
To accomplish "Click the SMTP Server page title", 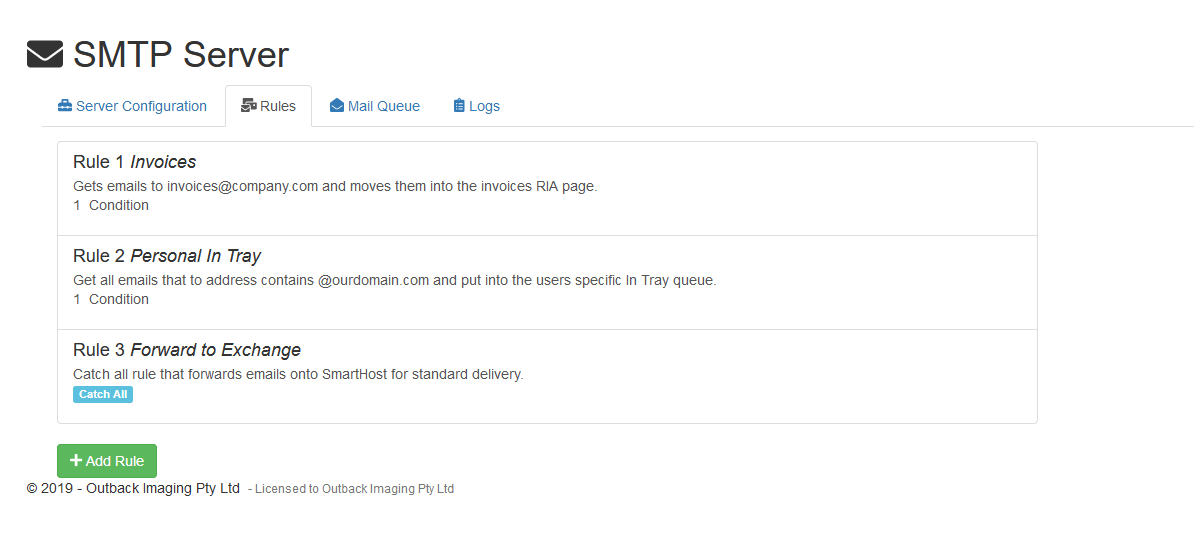I will tap(180, 54).
